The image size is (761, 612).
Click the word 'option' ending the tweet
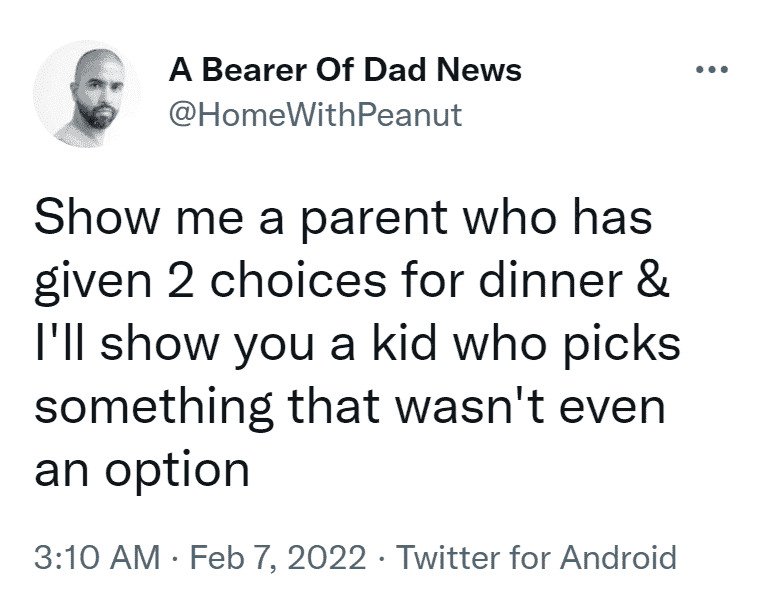pos(178,471)
